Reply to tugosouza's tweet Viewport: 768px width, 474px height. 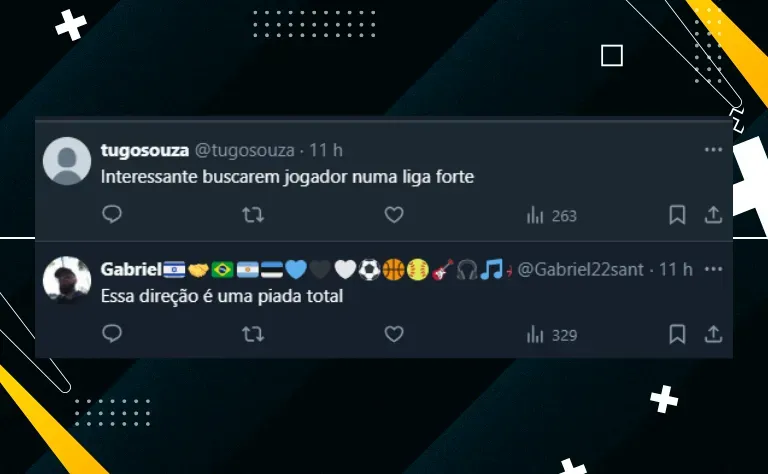112,214
